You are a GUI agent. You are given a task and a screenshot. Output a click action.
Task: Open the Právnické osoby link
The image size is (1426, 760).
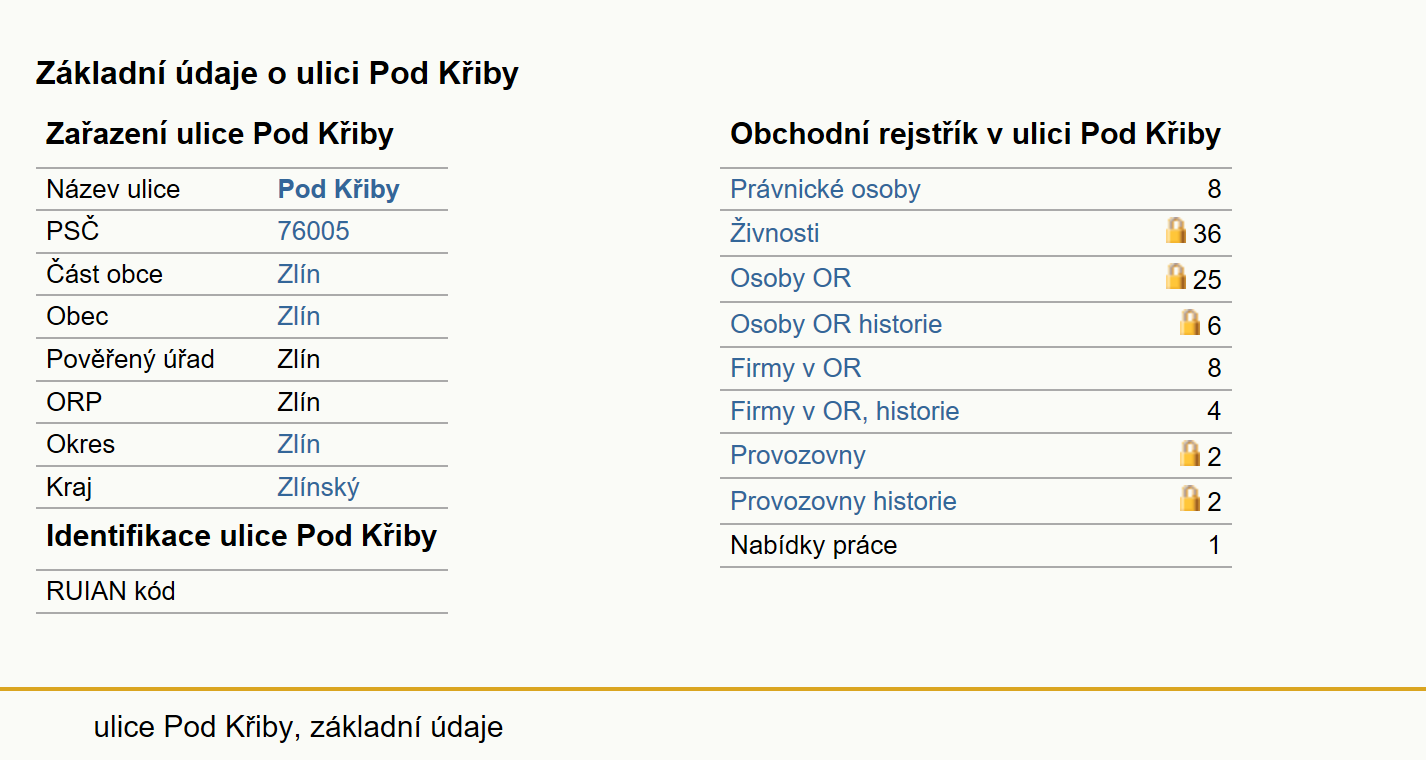coord(825,189)
